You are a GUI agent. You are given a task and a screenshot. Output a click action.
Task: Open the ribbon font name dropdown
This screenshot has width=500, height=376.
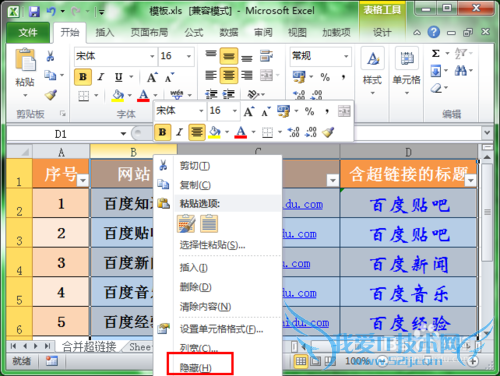pos(152,56)
